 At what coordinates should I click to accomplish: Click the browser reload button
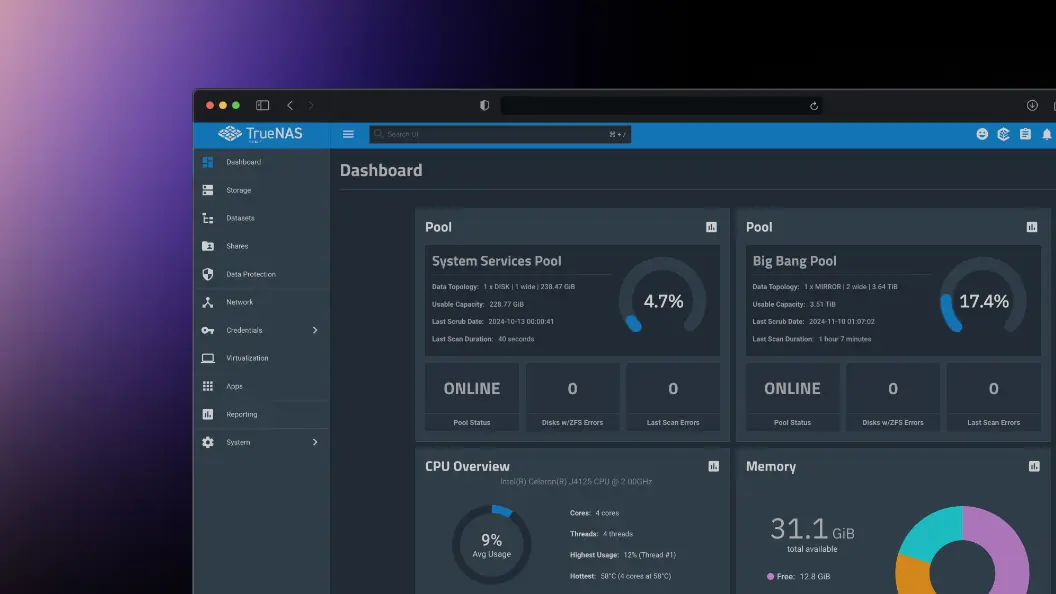click(x=814, y=106)
